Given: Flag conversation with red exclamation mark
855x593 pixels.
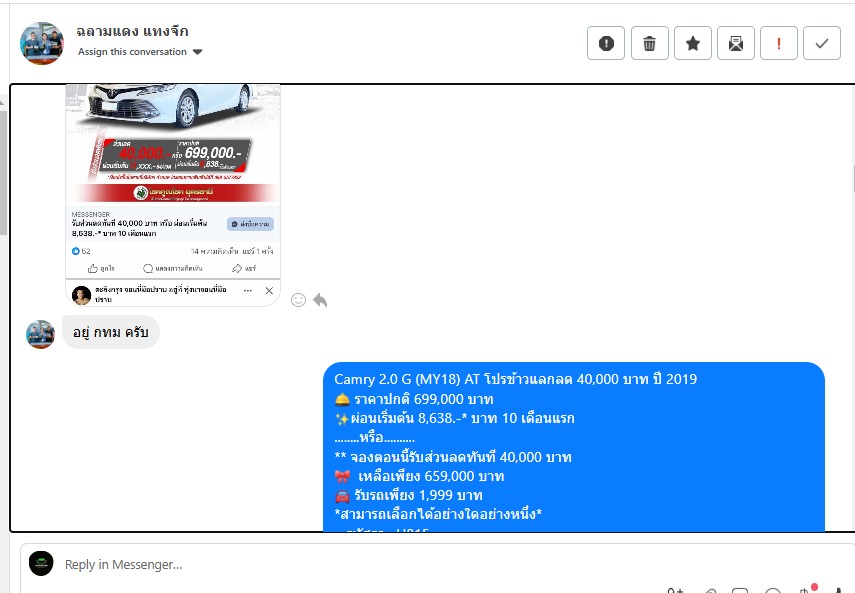Looking at the screenshot, I should pos(779,43).
